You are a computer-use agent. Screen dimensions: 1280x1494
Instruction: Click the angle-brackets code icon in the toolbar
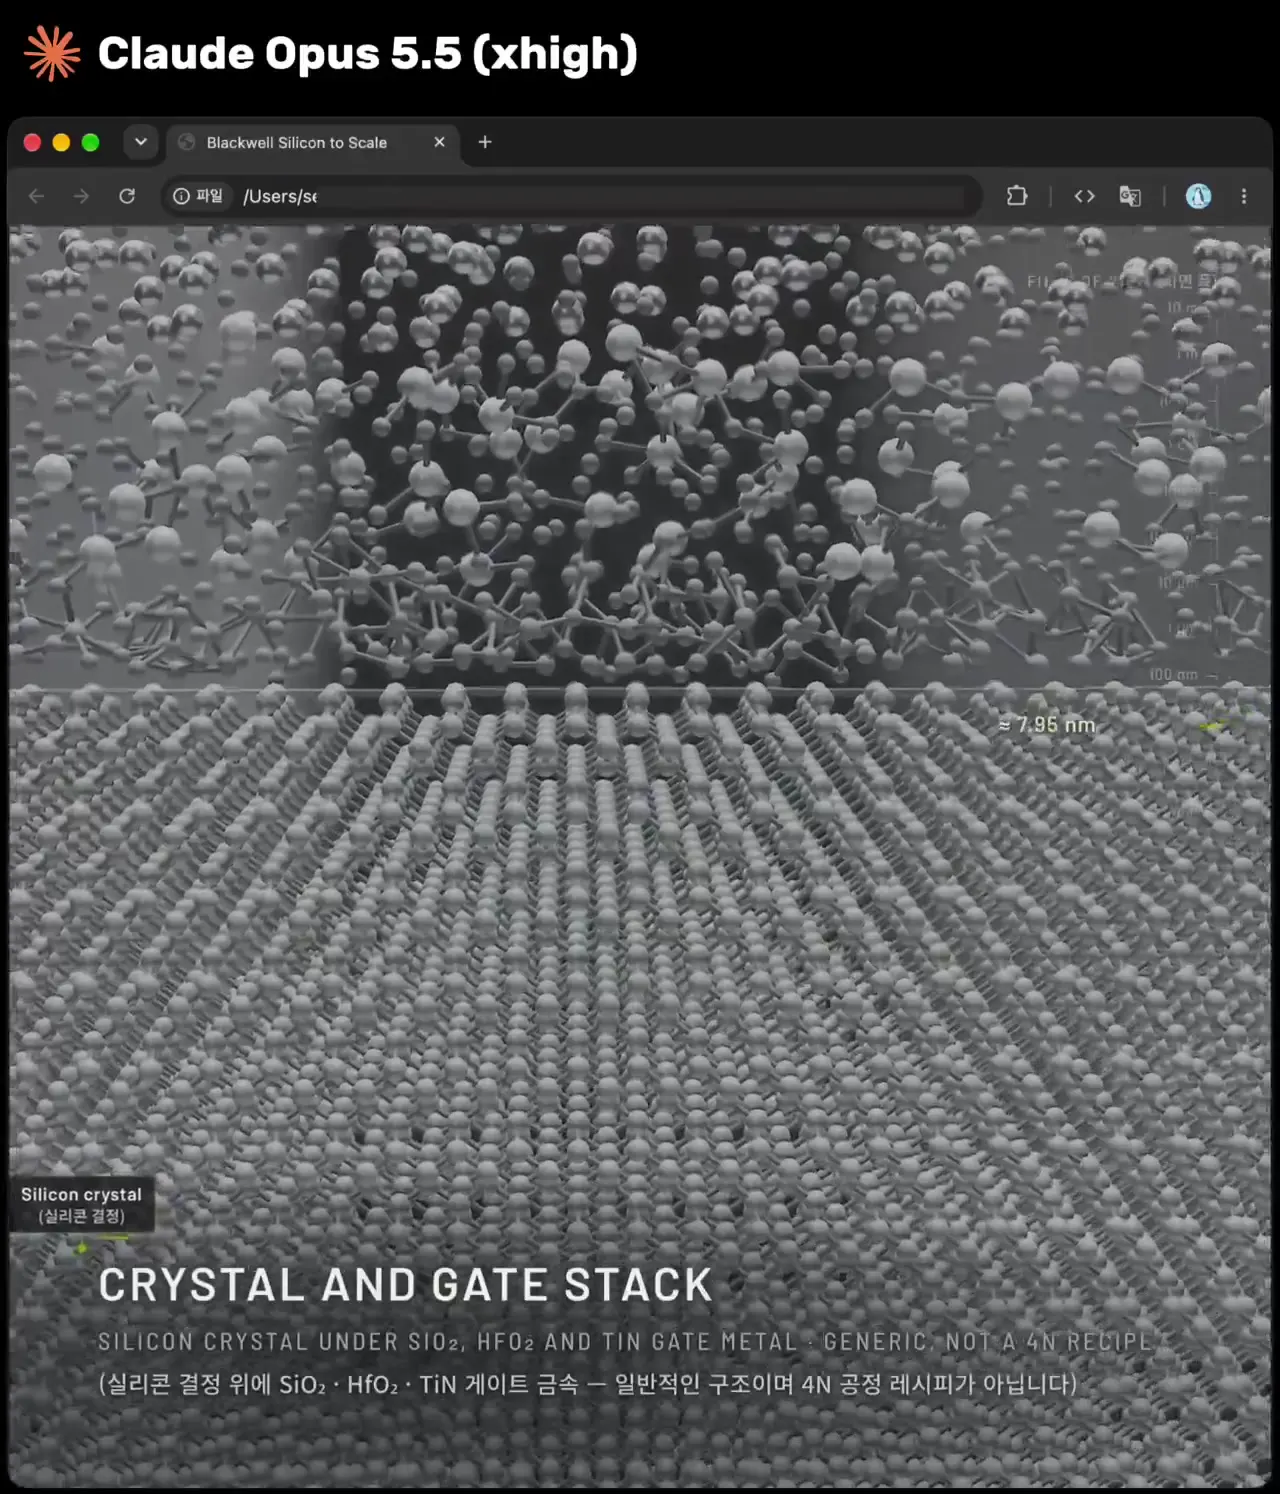(x=1085, y=196)
